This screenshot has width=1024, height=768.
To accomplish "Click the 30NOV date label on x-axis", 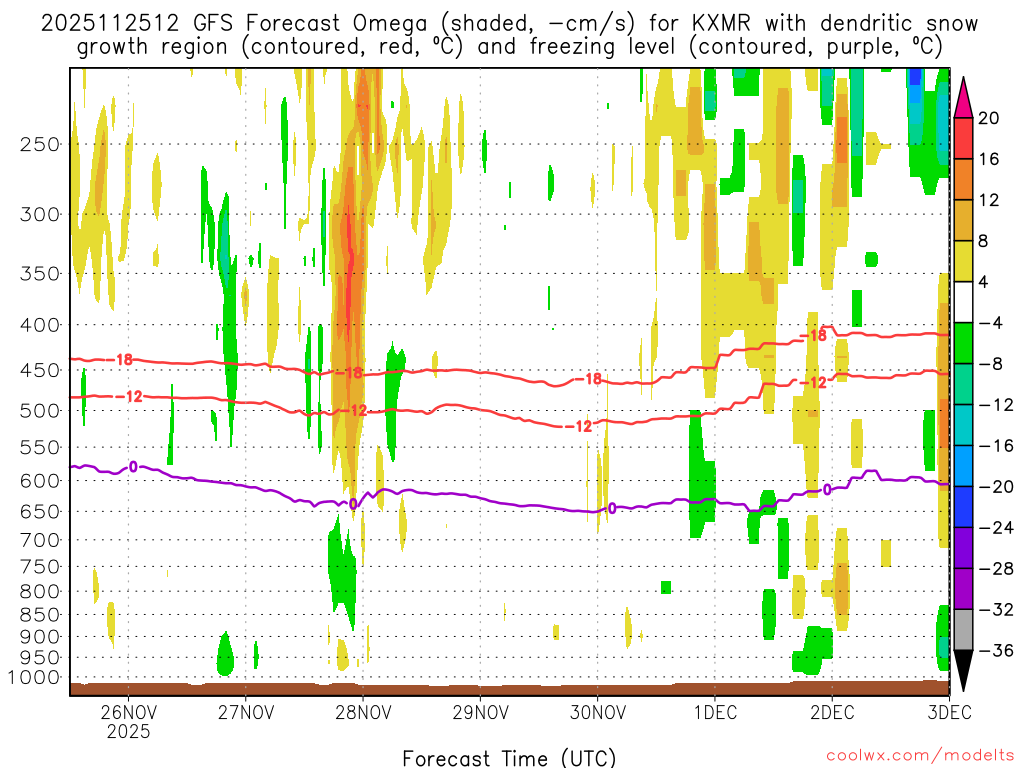I will pos(598,712).
